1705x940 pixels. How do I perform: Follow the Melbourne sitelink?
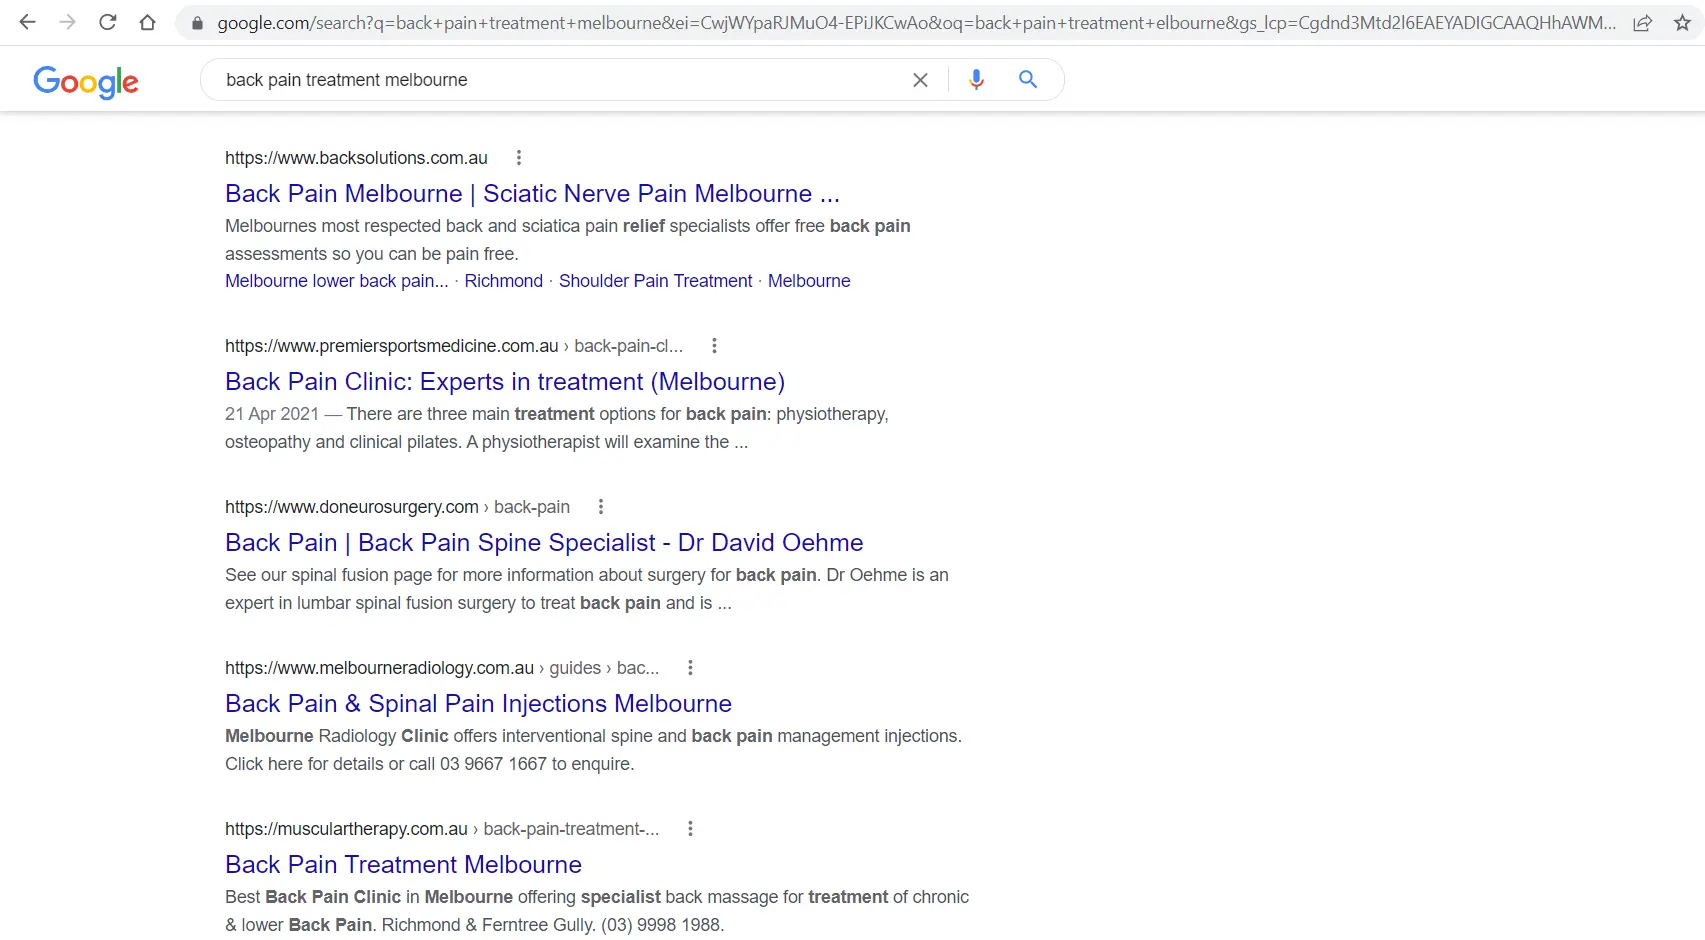[809, 281]
